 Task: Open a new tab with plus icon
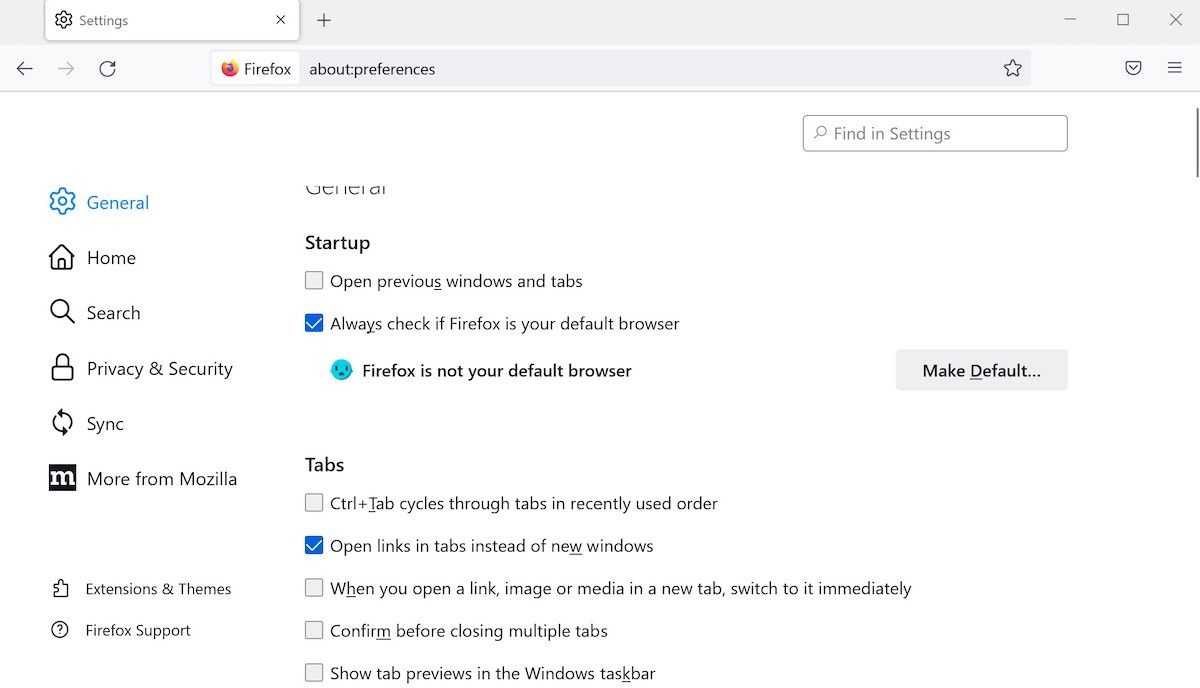tap(324, 20)
